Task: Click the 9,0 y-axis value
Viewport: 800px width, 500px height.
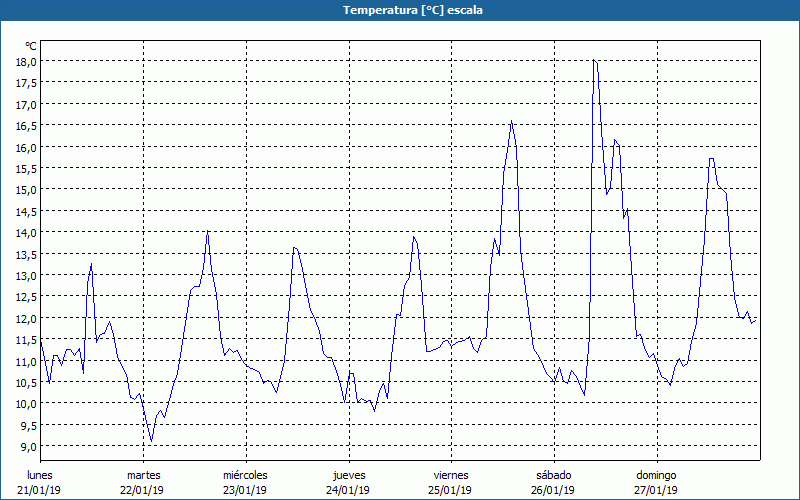Action: point(29,446)
